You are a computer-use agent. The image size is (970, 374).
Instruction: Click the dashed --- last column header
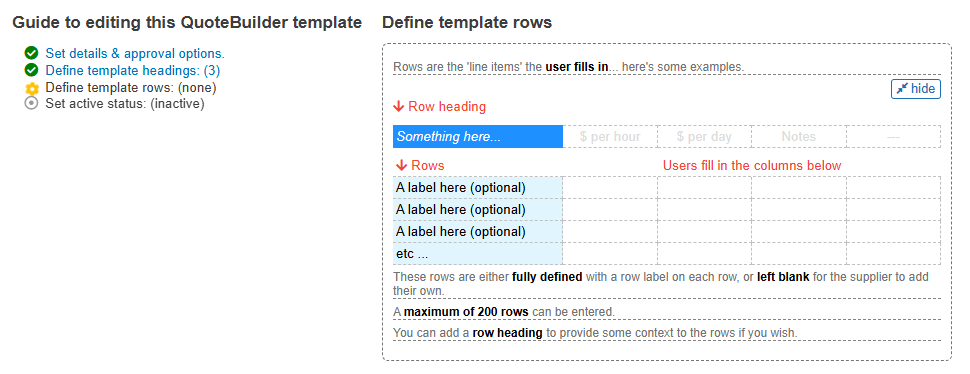pyautogui.click(x=893, y=137)
